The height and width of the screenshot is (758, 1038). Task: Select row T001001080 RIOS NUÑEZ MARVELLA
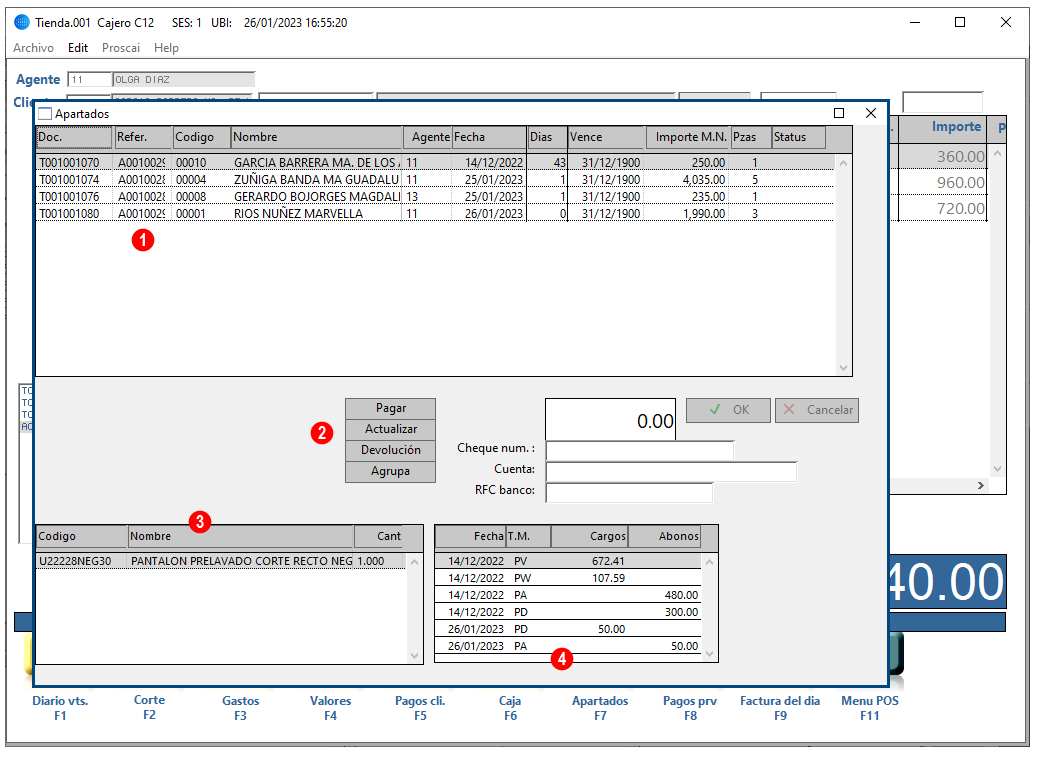[434, 214]
